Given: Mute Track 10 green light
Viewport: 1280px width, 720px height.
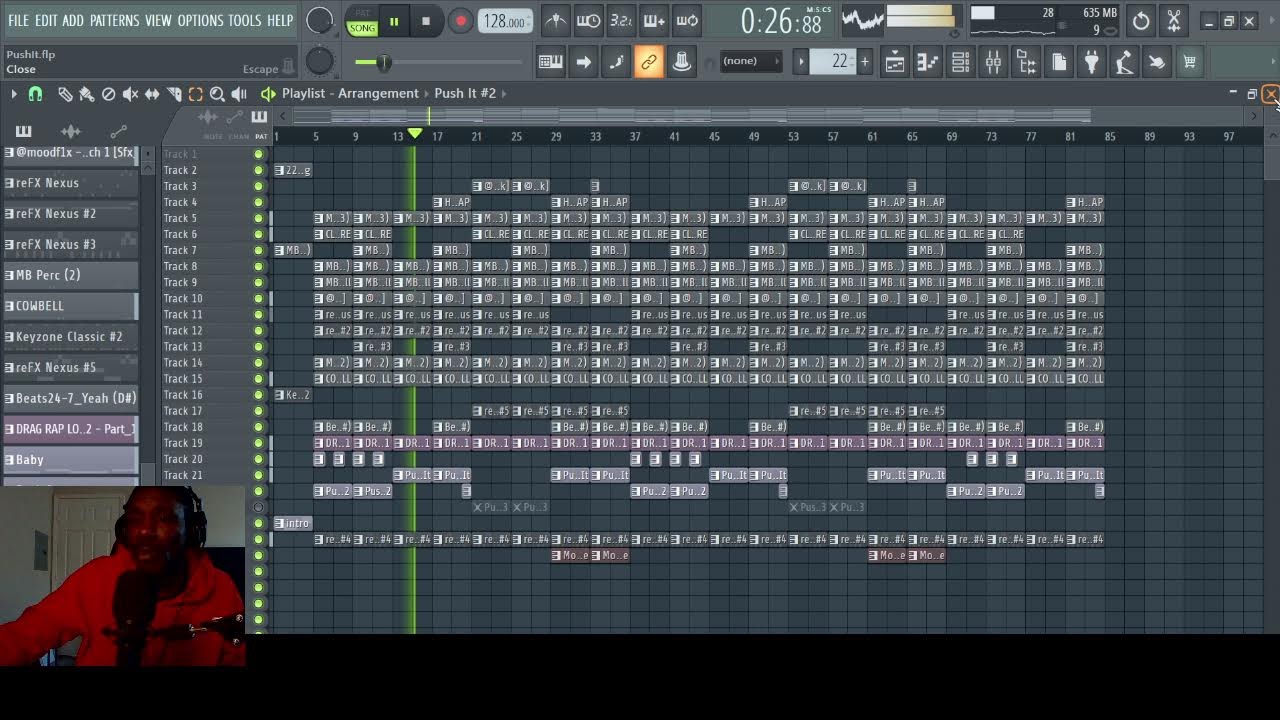Looking at the screenshot, I should coord(259,298).
